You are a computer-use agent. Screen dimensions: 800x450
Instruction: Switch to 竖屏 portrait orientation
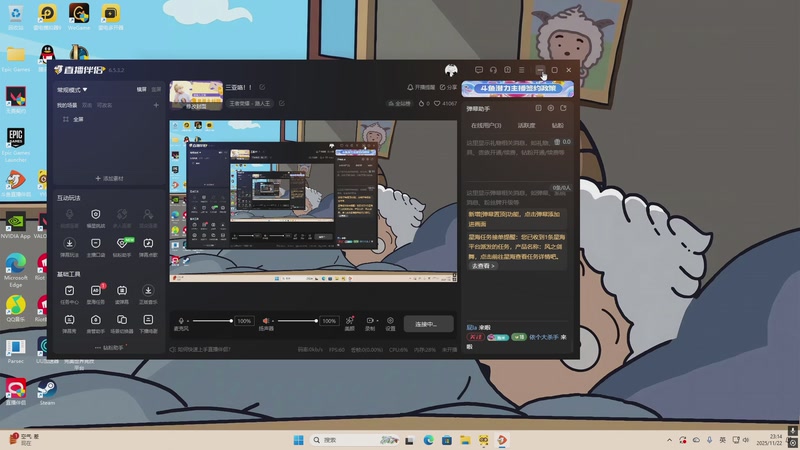pyautogui.click(x=156, y=89)
